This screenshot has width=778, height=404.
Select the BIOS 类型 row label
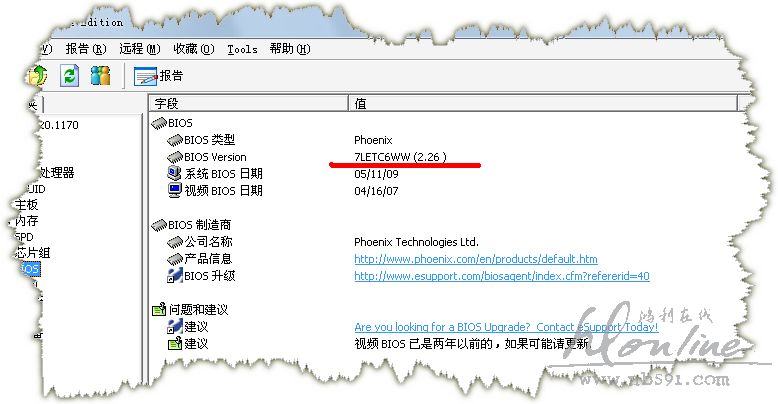209,140
